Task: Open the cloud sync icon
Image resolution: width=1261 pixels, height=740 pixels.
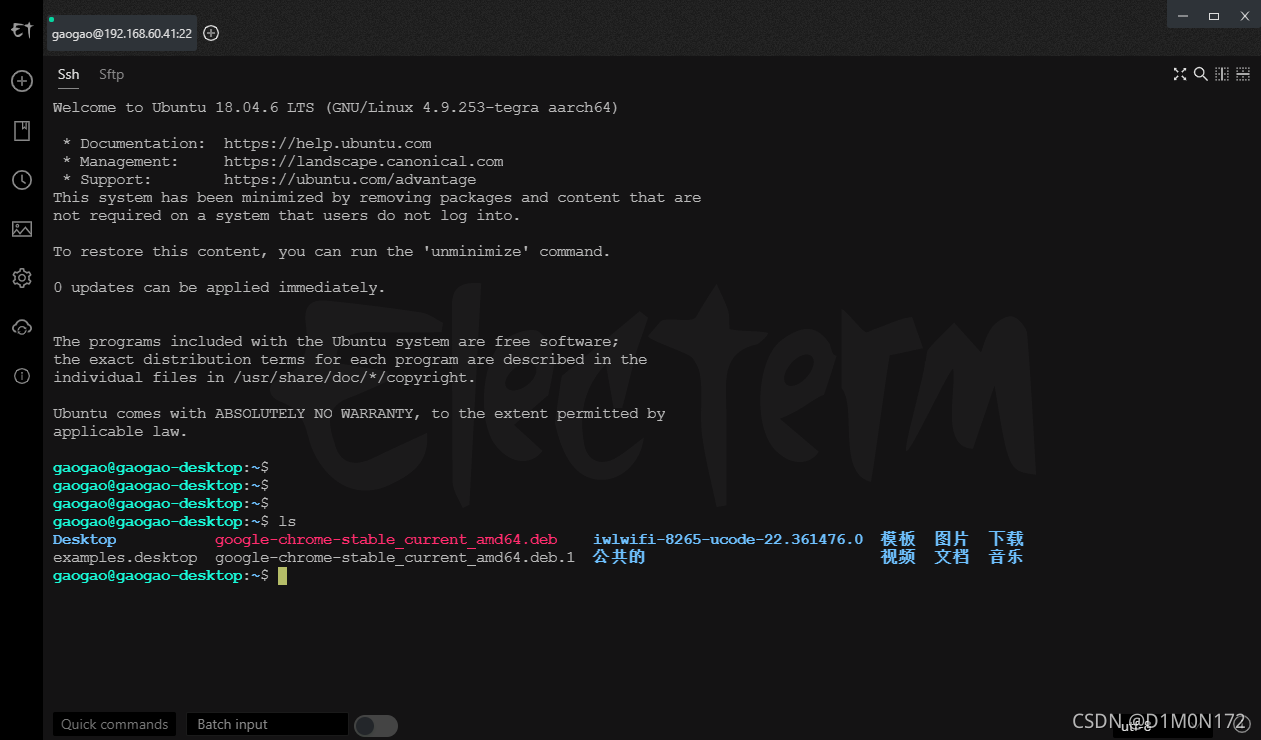Action: 22,327
